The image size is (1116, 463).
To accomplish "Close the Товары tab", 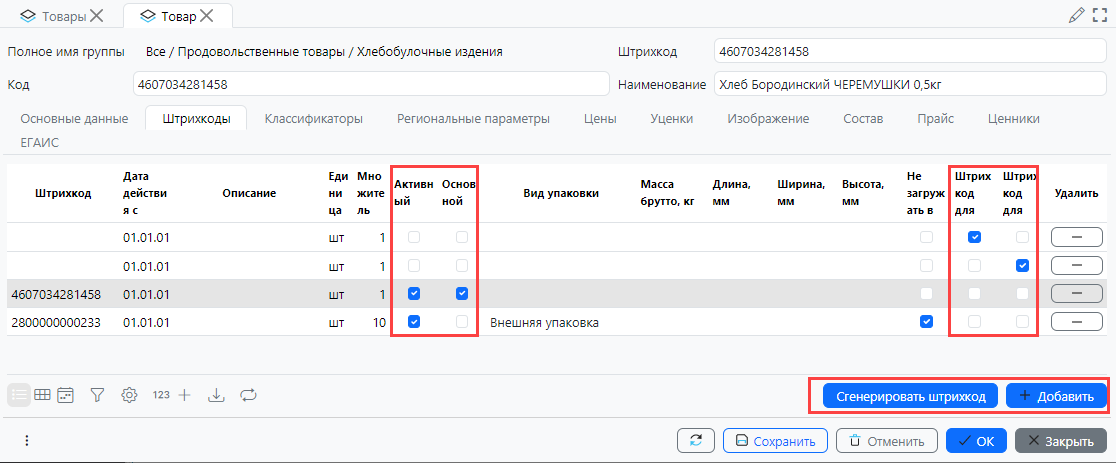I will 96,15.
